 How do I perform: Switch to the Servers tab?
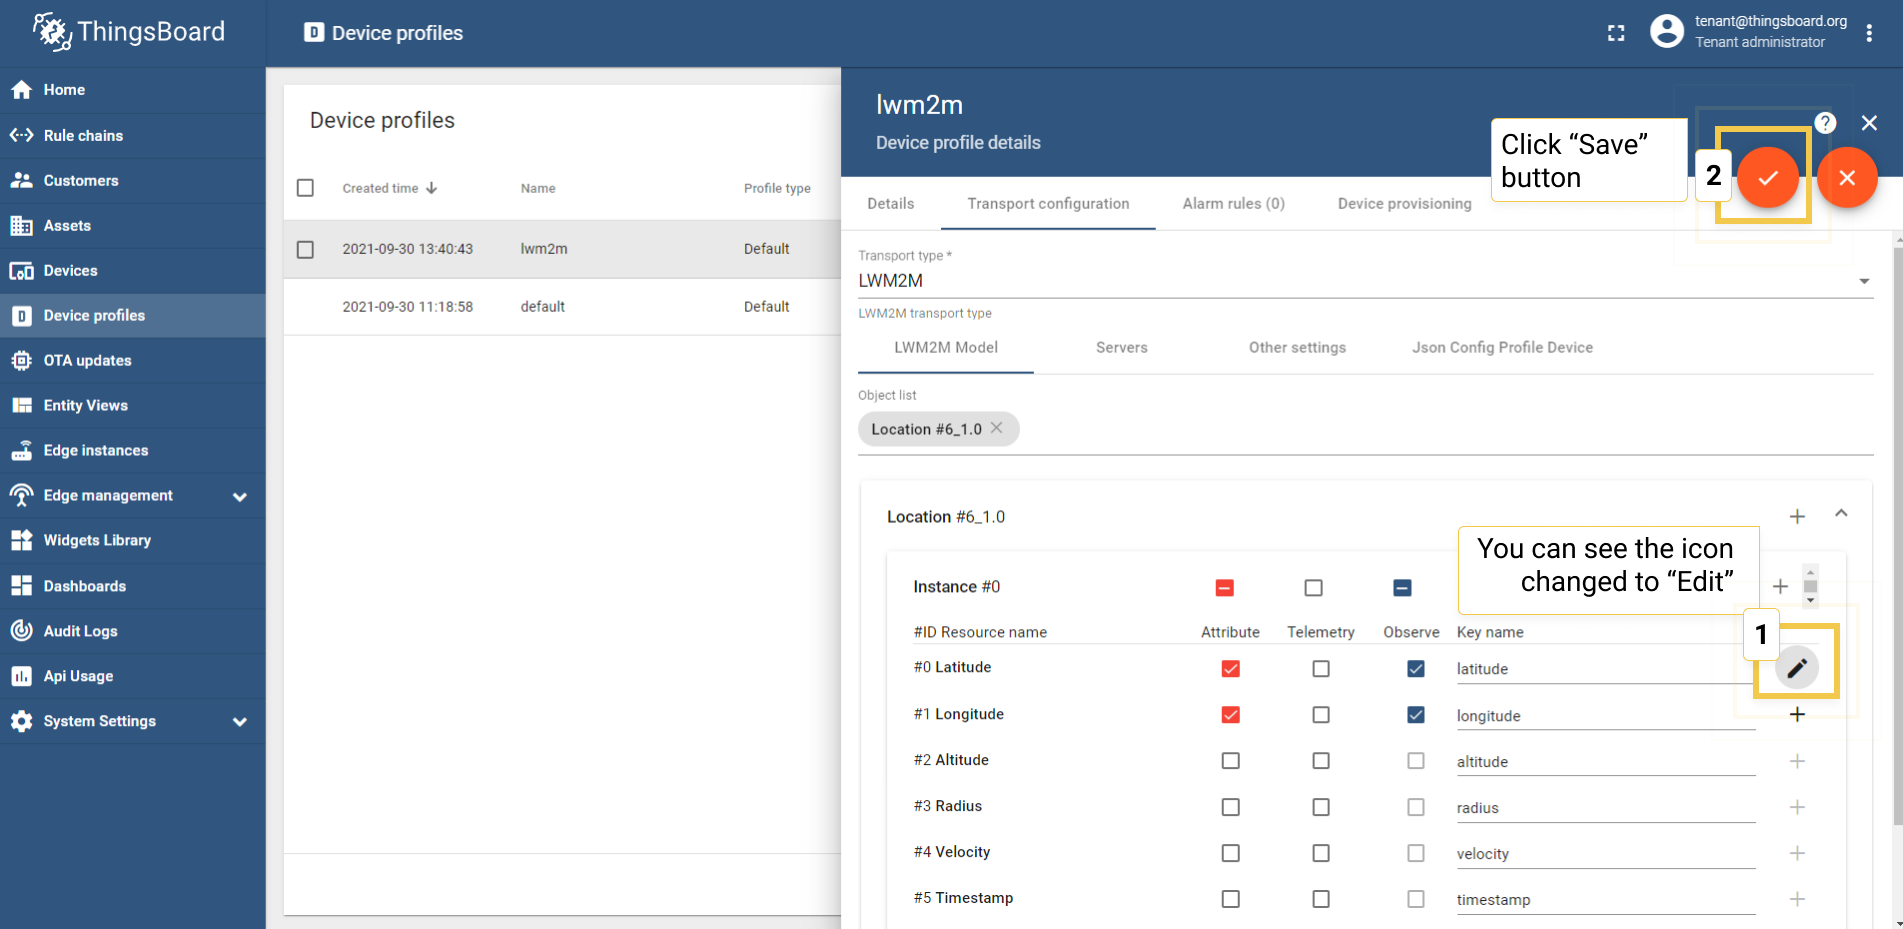1122,347
